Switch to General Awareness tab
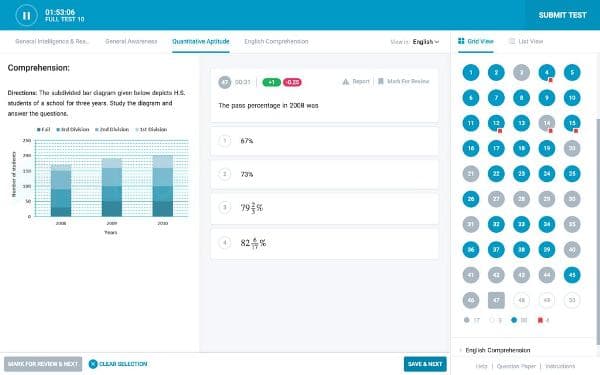600x375 pixels. pyautogui.click(x=131, y=41)
